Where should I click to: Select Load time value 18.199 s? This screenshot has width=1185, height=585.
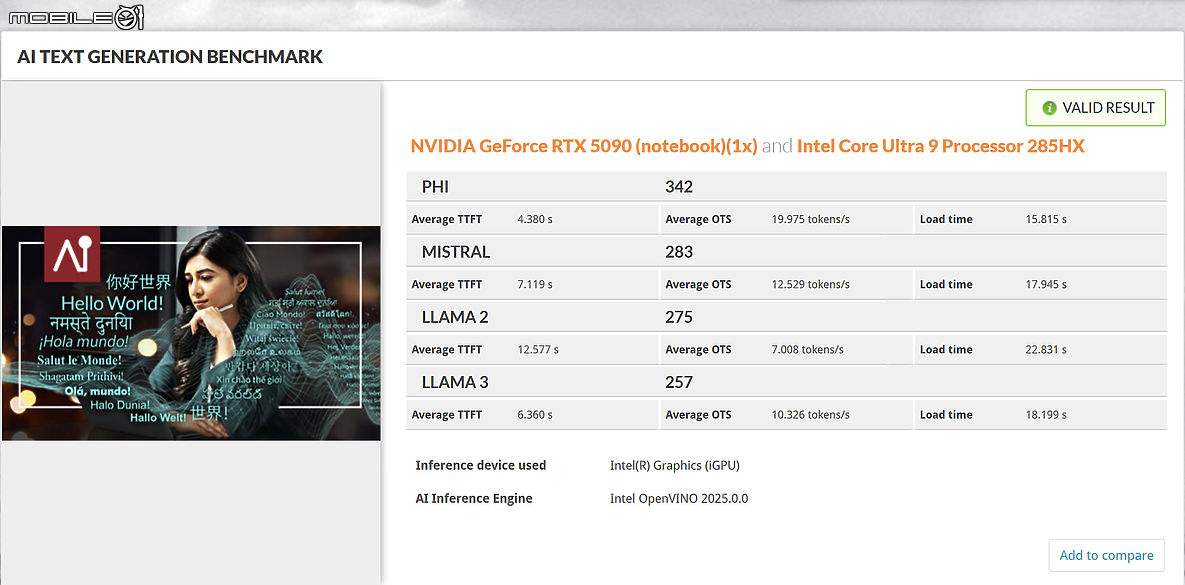[x=1045, y=415]
